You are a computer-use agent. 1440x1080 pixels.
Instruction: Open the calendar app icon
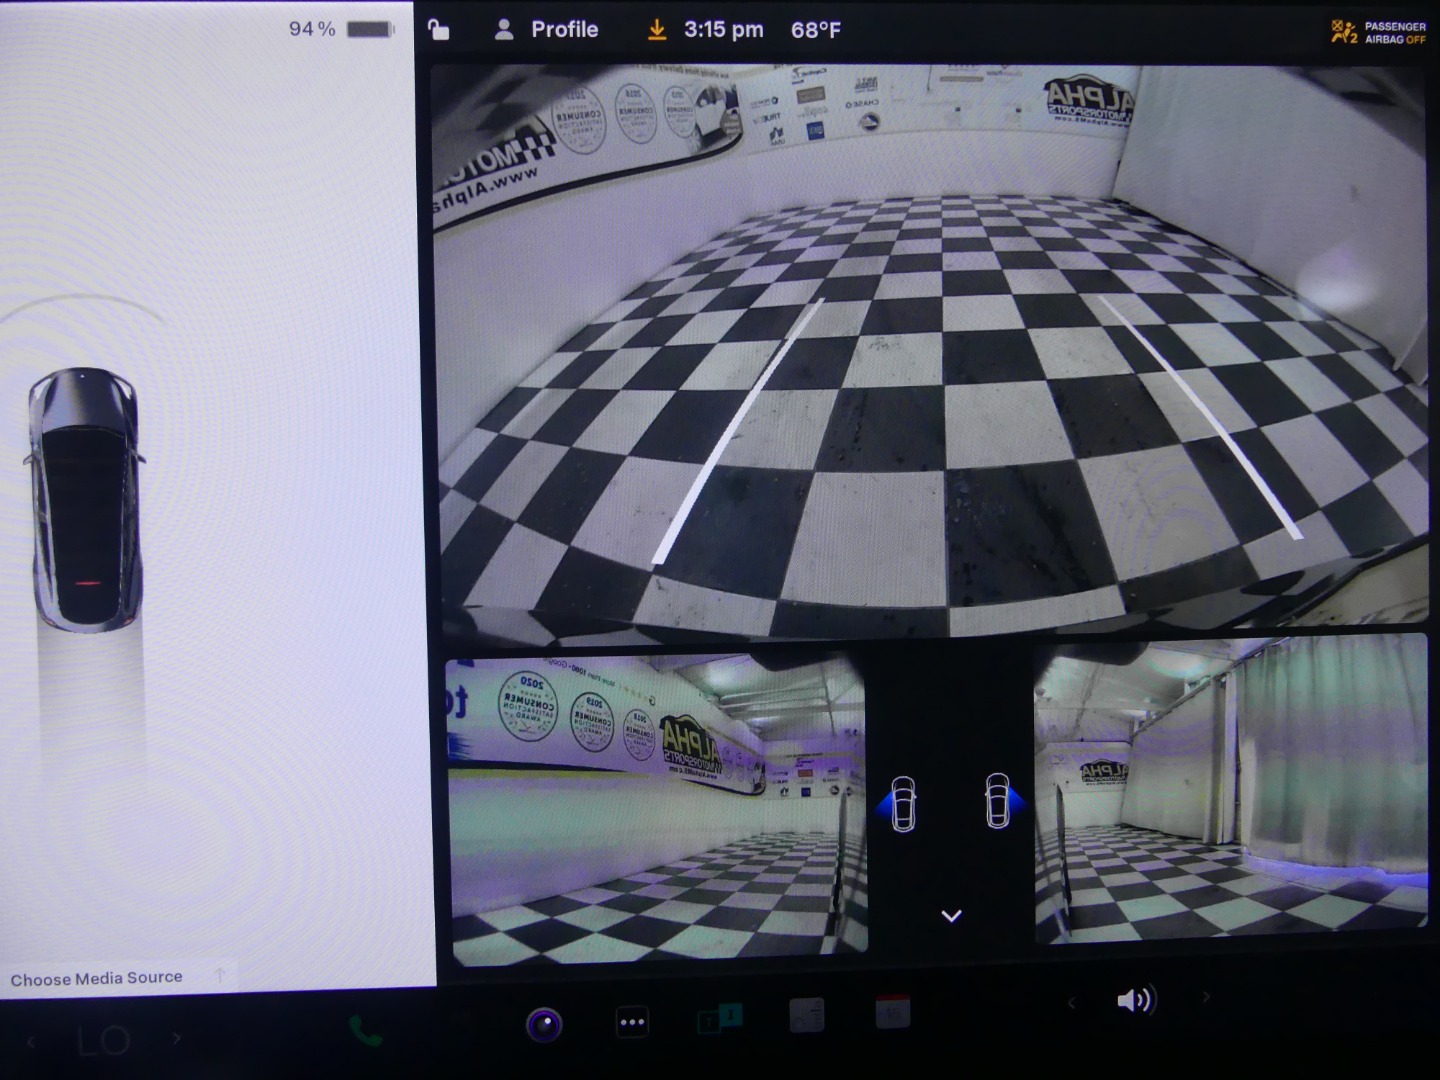click(x=893, y=1013)
